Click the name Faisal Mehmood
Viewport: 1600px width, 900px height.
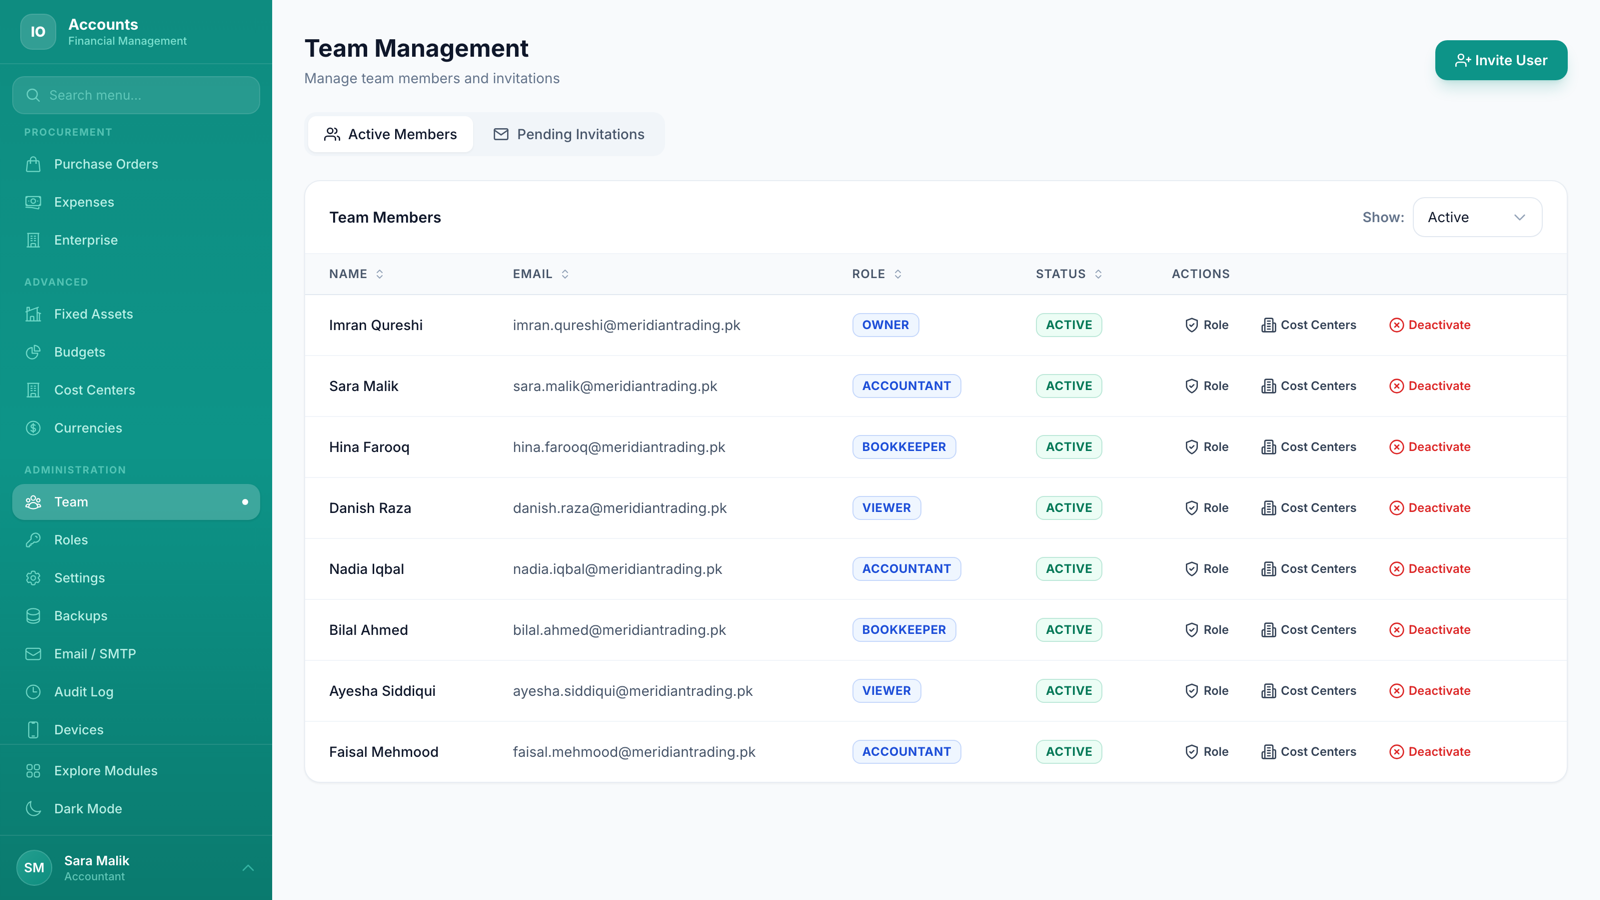click(384, 752)
